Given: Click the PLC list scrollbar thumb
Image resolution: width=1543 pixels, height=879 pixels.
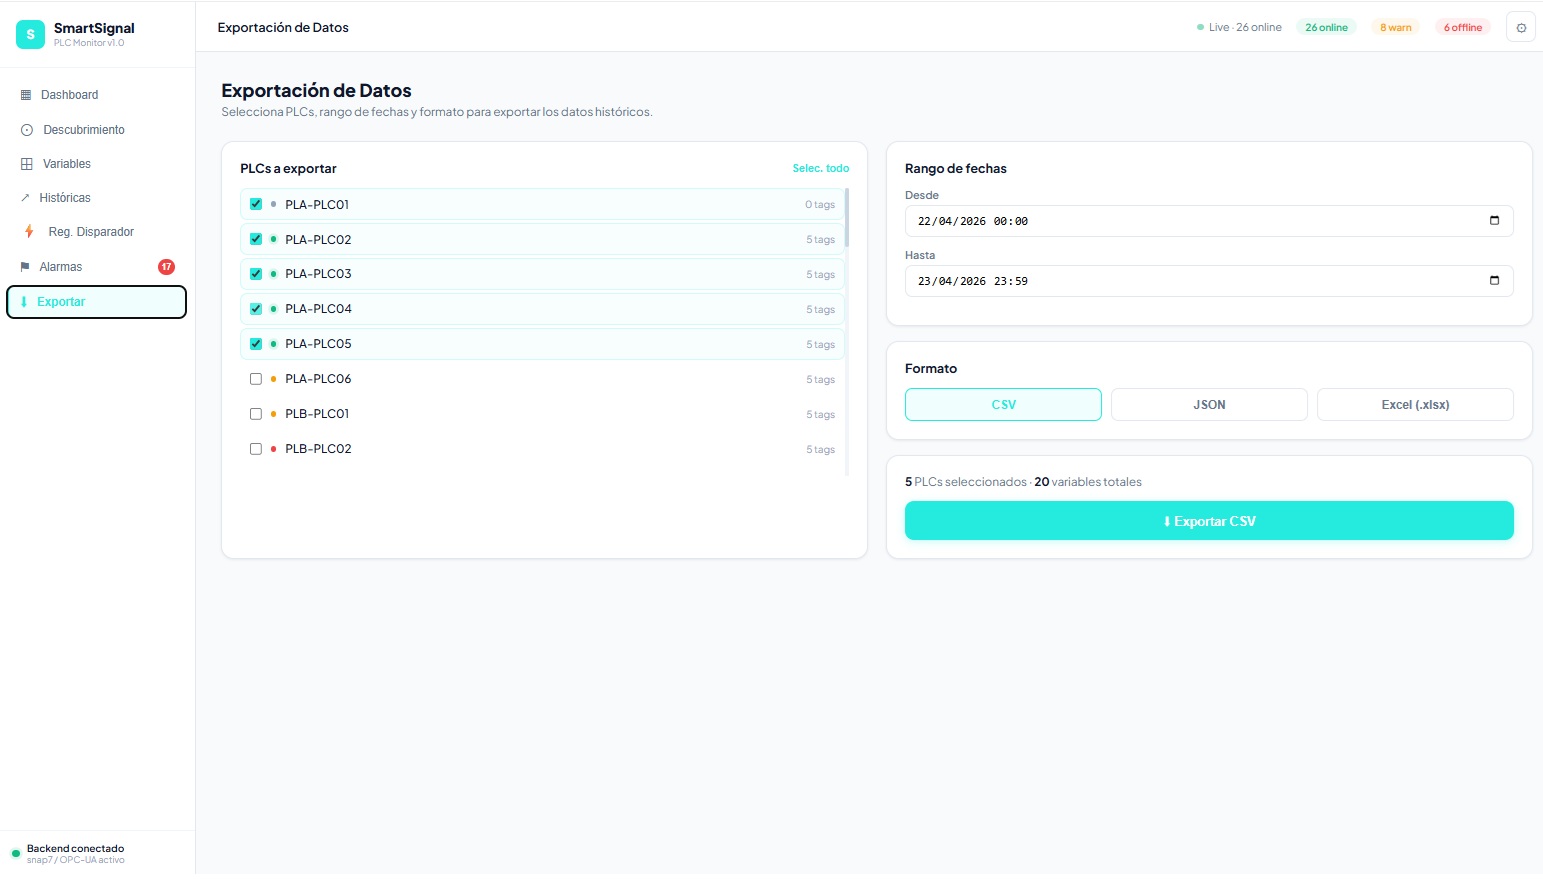Looking at the screenshot, I should pyautogui.click(x=847, y=217).
